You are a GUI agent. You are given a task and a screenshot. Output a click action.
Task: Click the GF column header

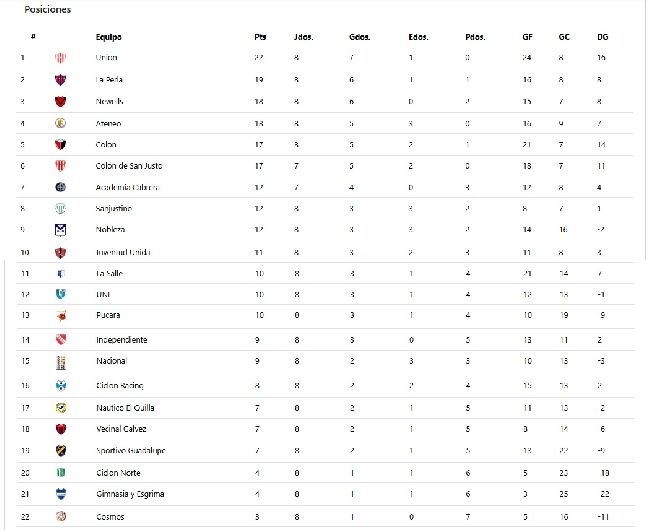(527, 37)
